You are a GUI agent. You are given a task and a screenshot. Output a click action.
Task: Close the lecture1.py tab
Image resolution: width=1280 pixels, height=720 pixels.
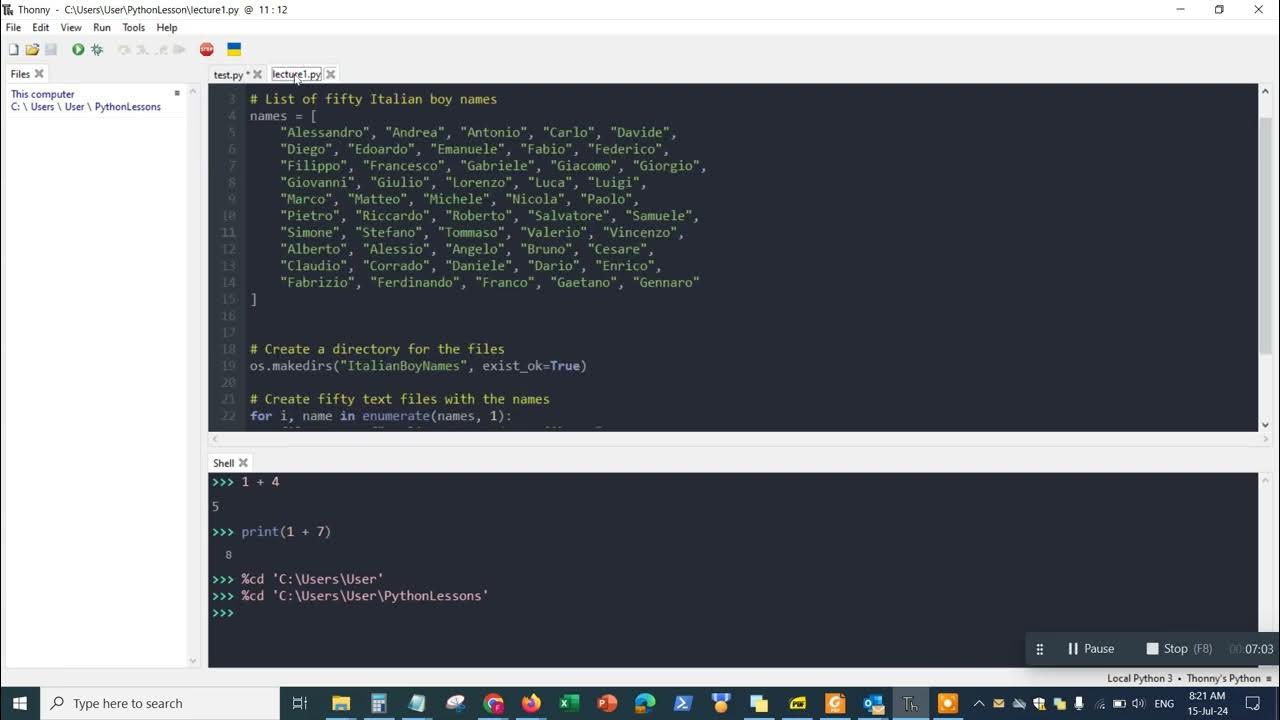coord(330,73)
